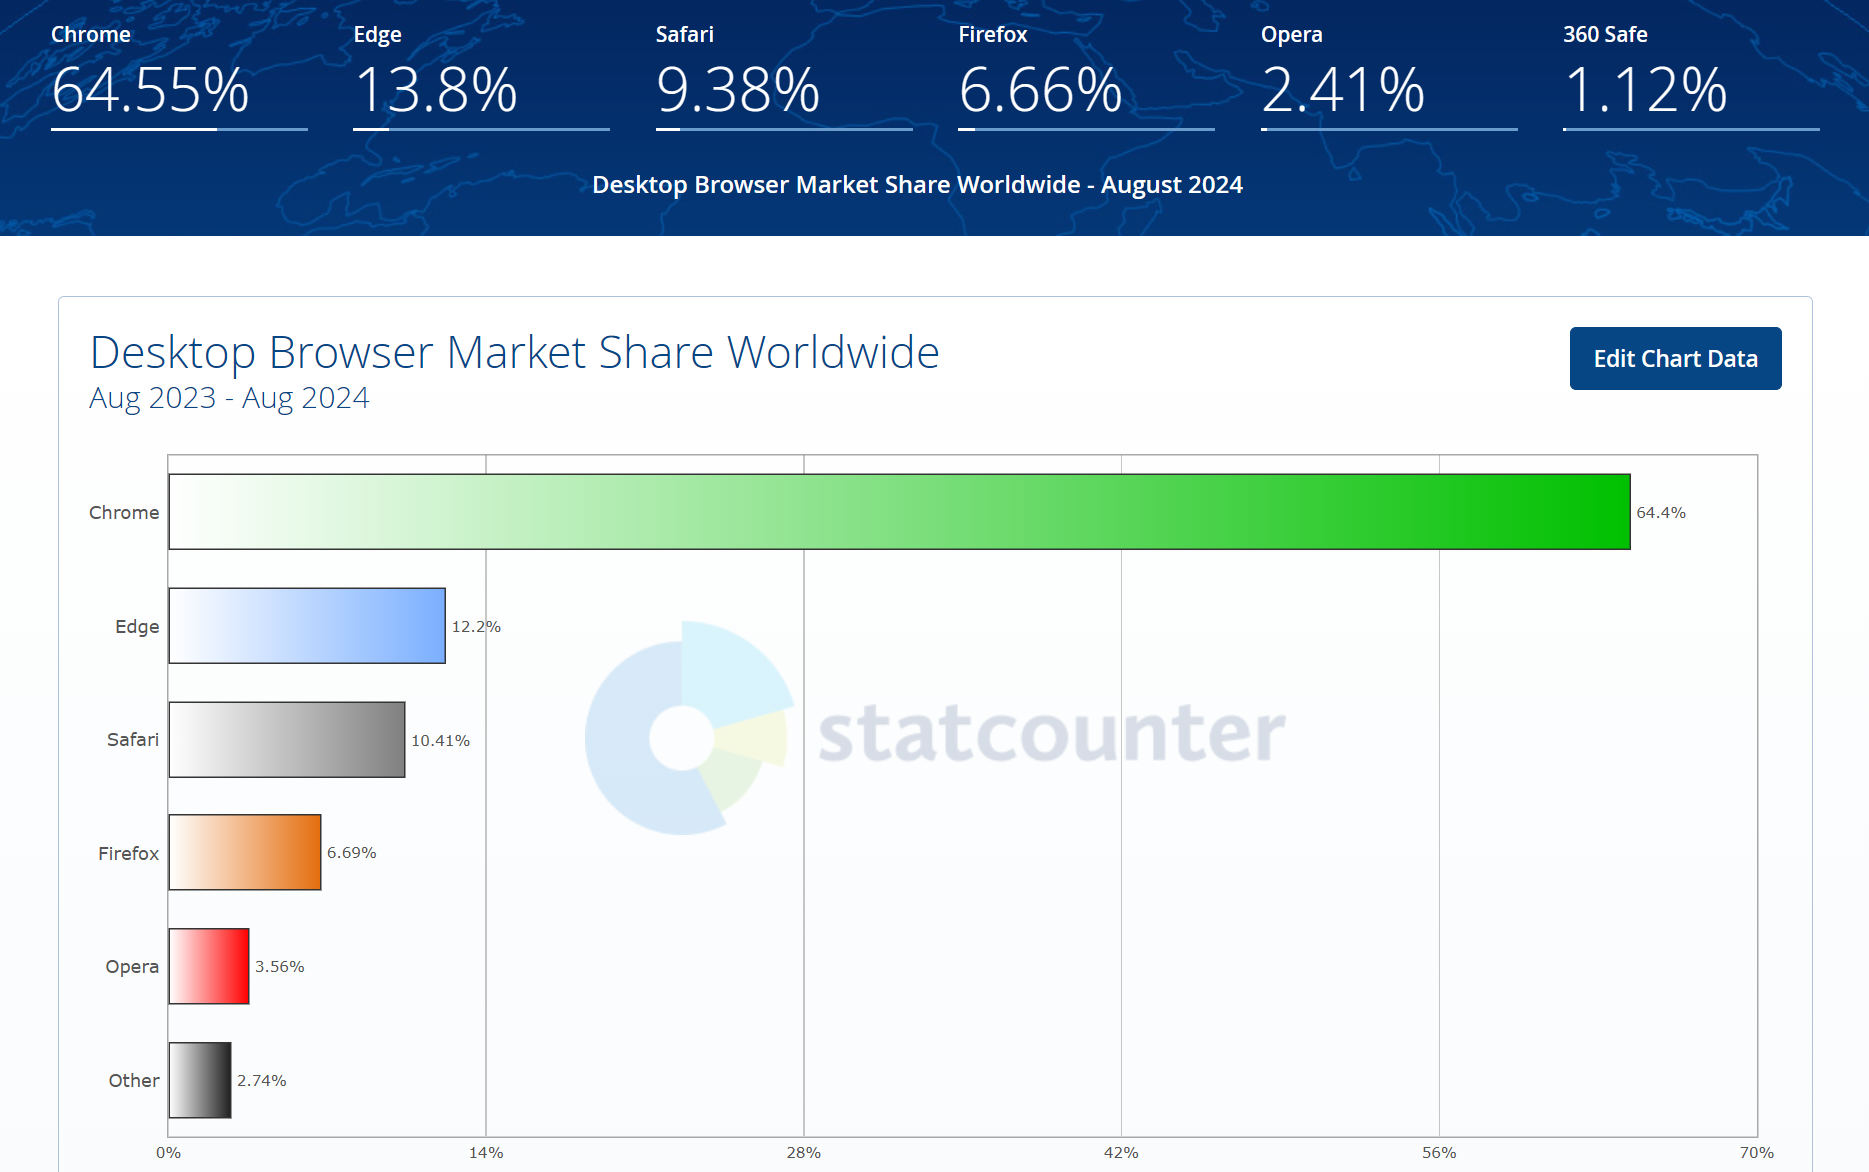This screenshot has height=1172, width=1869.
Task: Select the Safari label on the chart axis
Action: (x=133, y=740)
